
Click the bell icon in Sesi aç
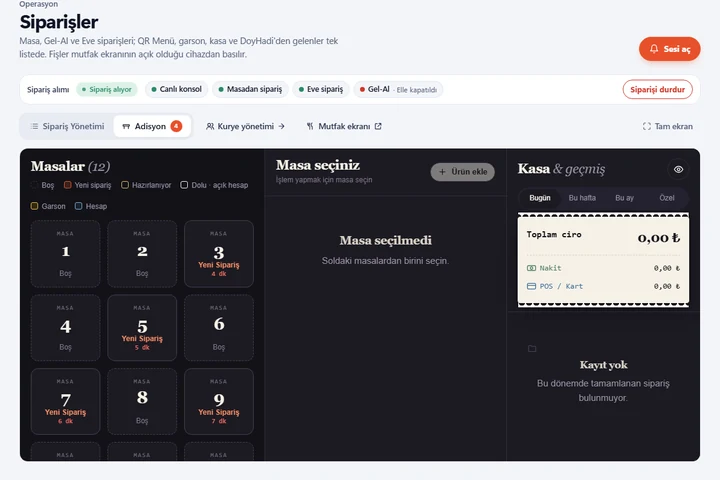(654, 49)
